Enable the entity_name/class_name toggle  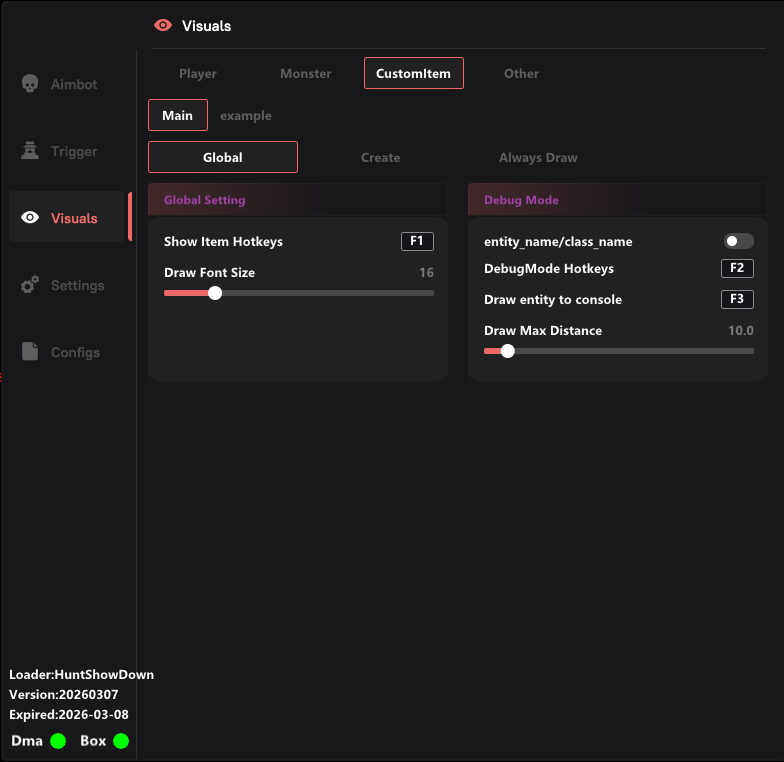pyautogui.click(x=738, y=241)
